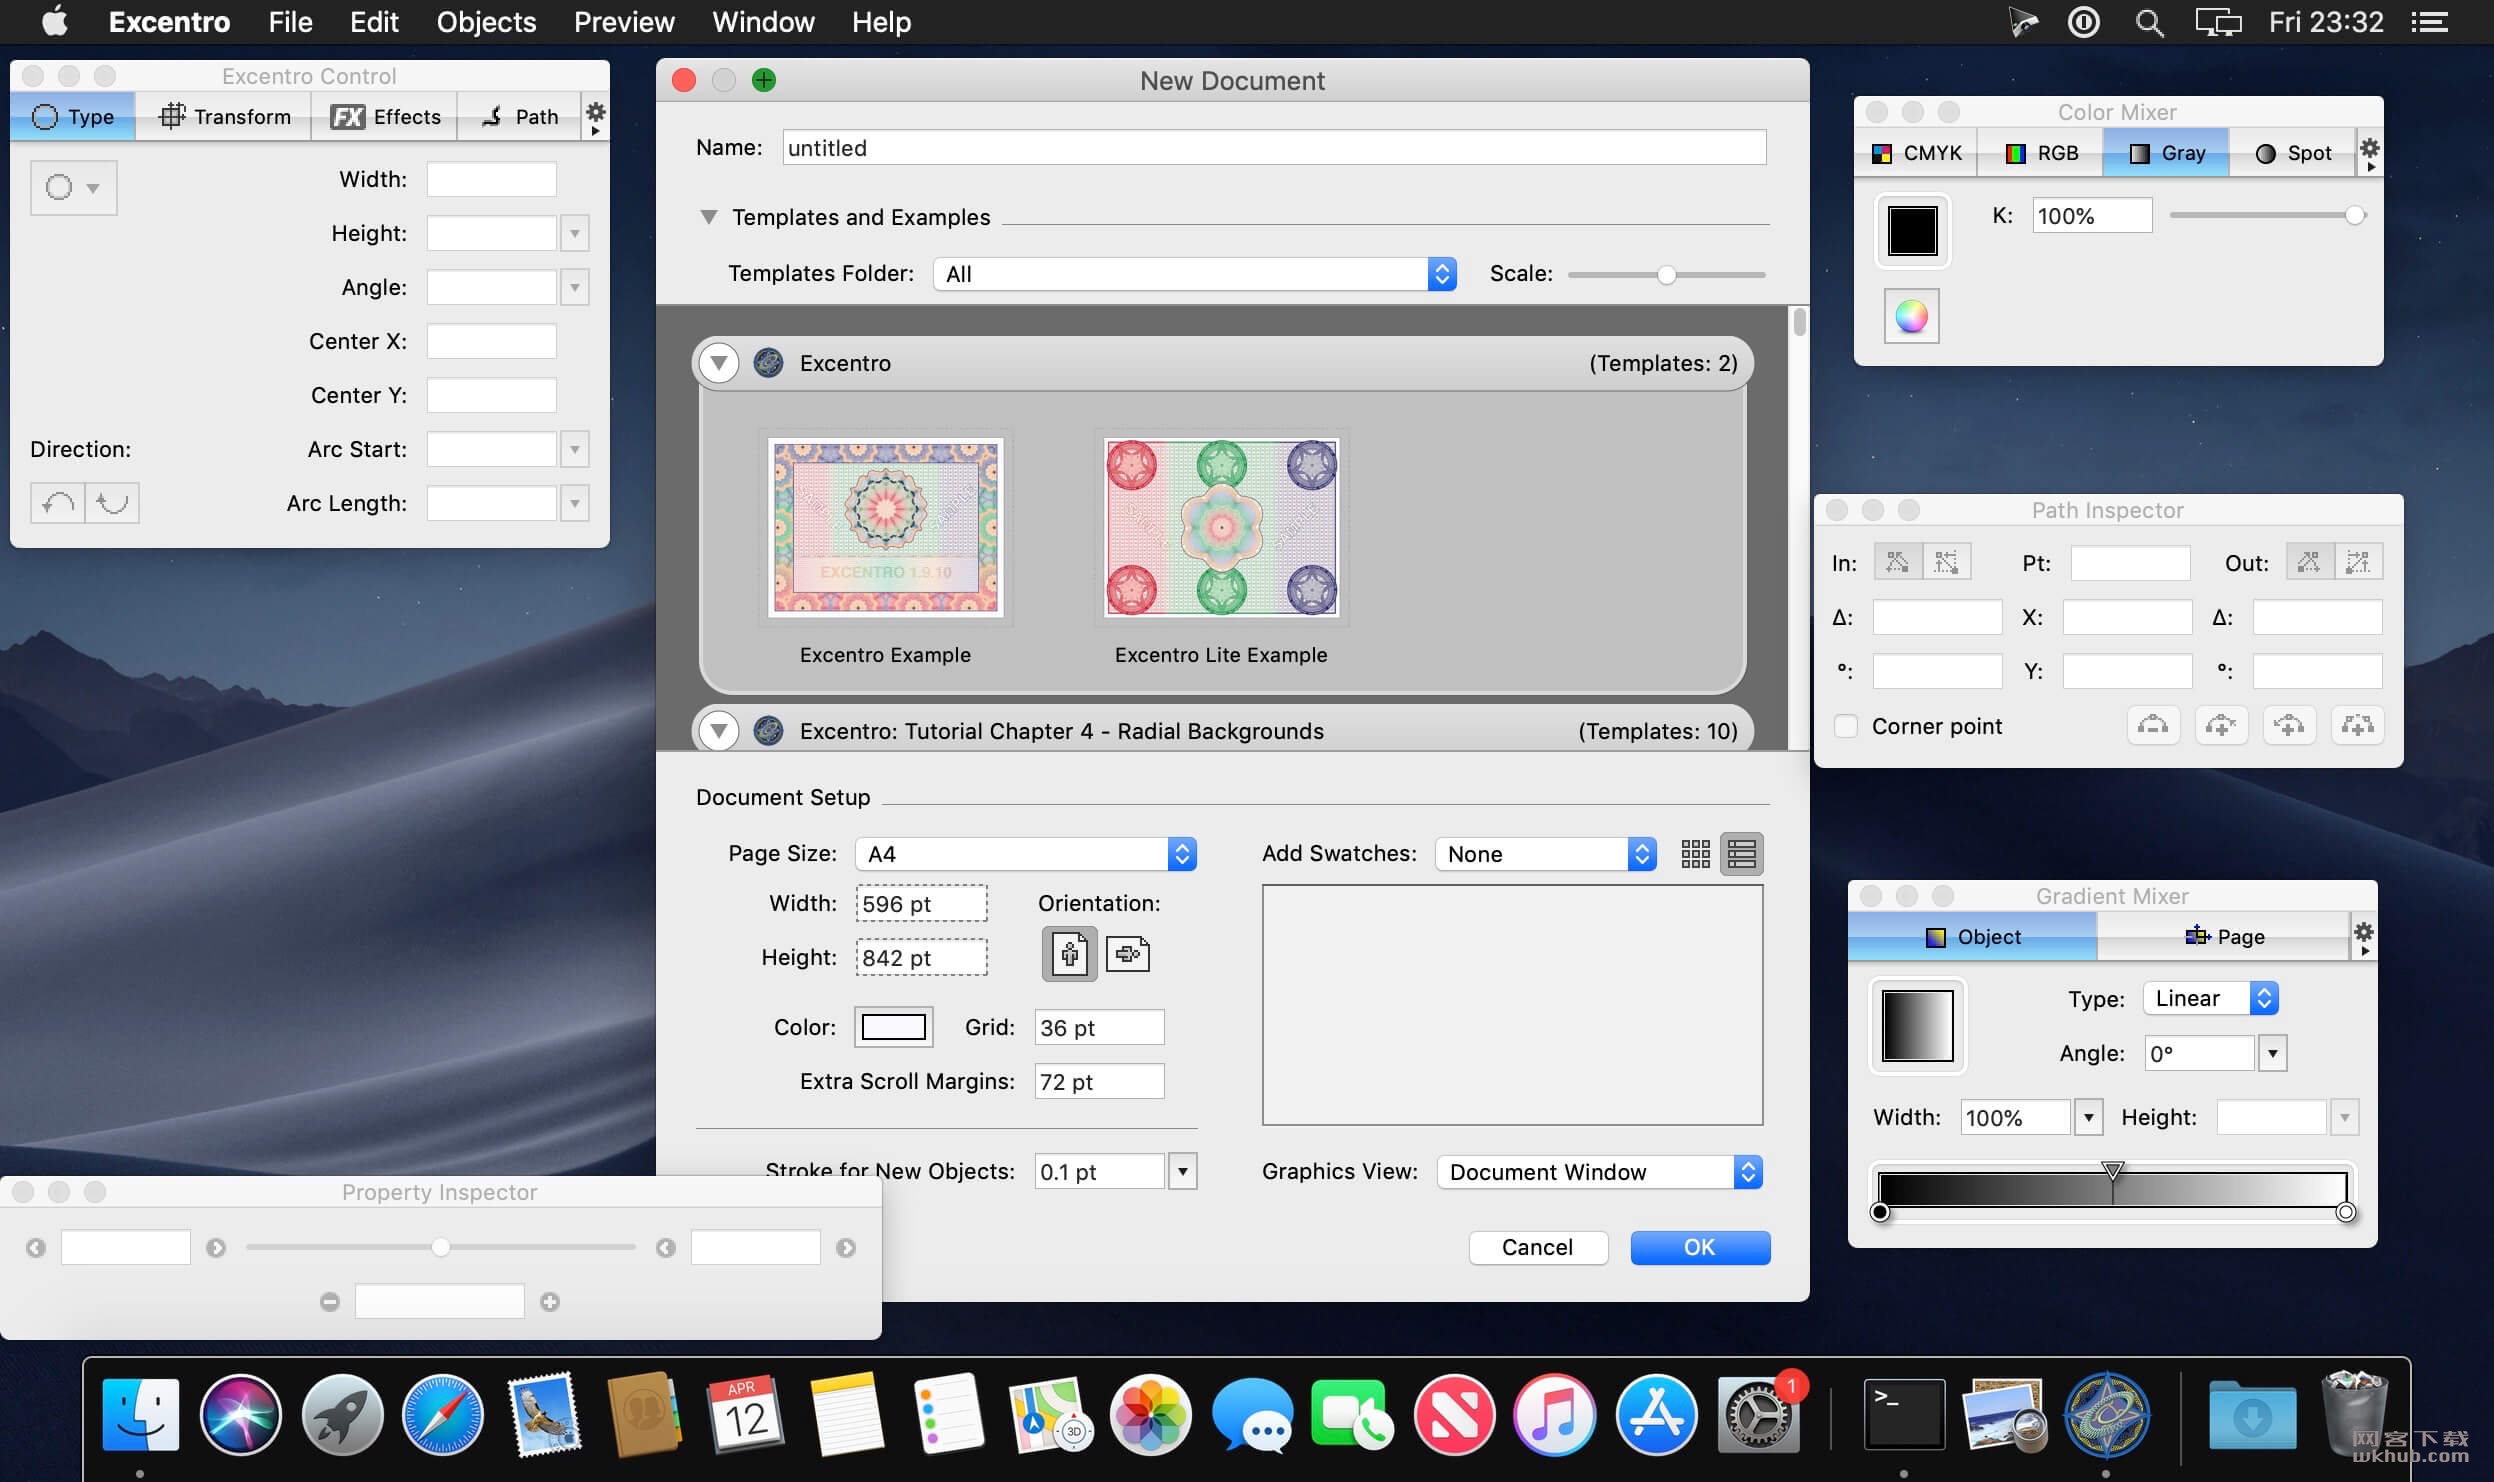The width and height of the screenshot is (2494, 1482).
Task: Switch to Path tab in Excentro Control
Action: [520, 117]
